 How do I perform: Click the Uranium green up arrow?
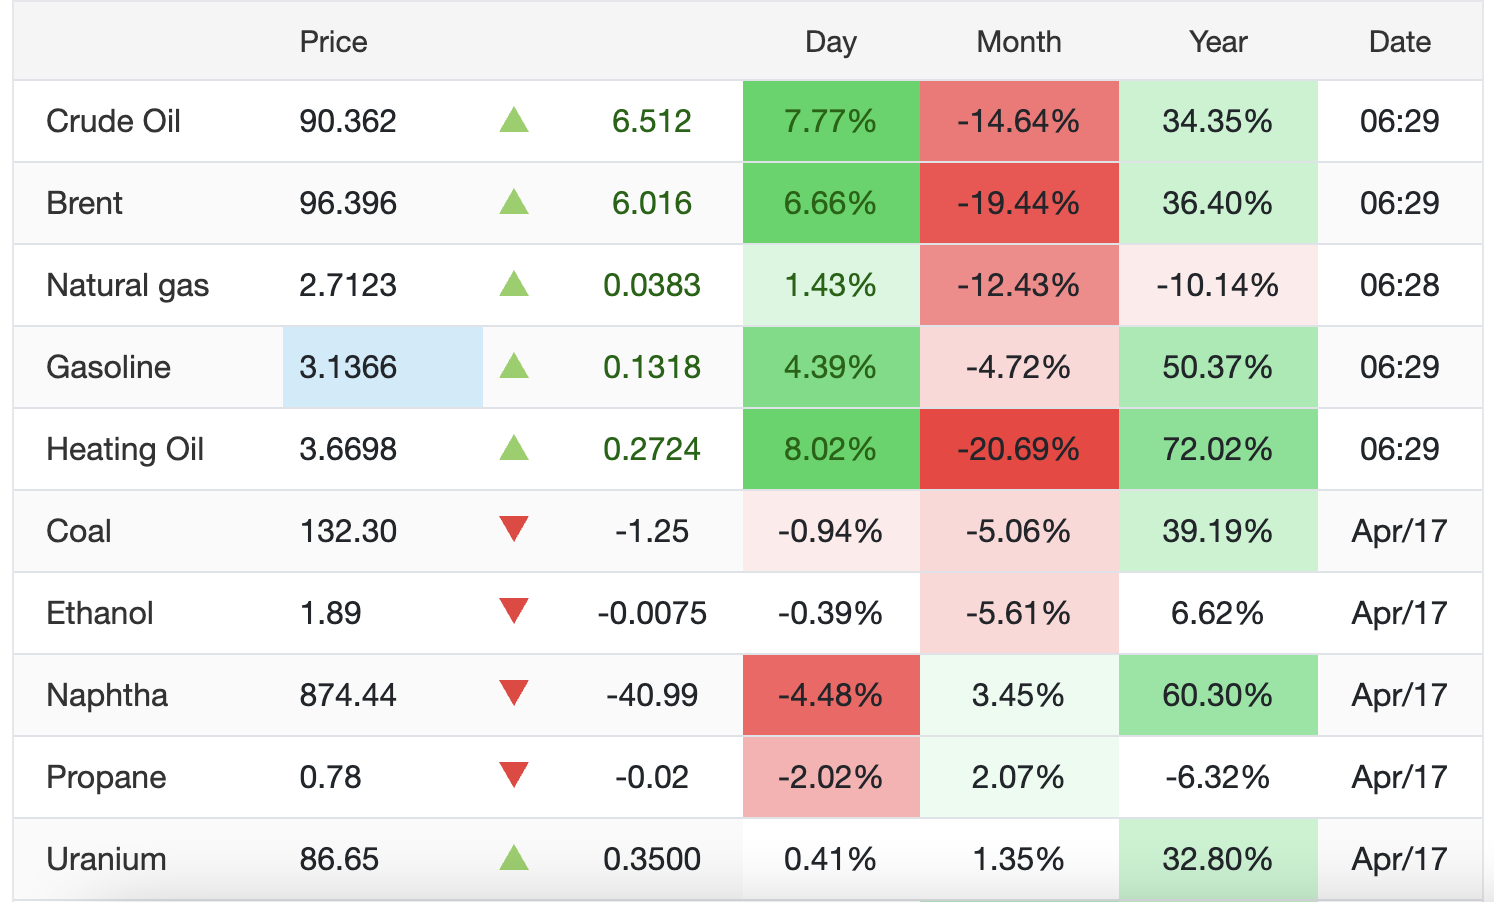coord(513,858)
